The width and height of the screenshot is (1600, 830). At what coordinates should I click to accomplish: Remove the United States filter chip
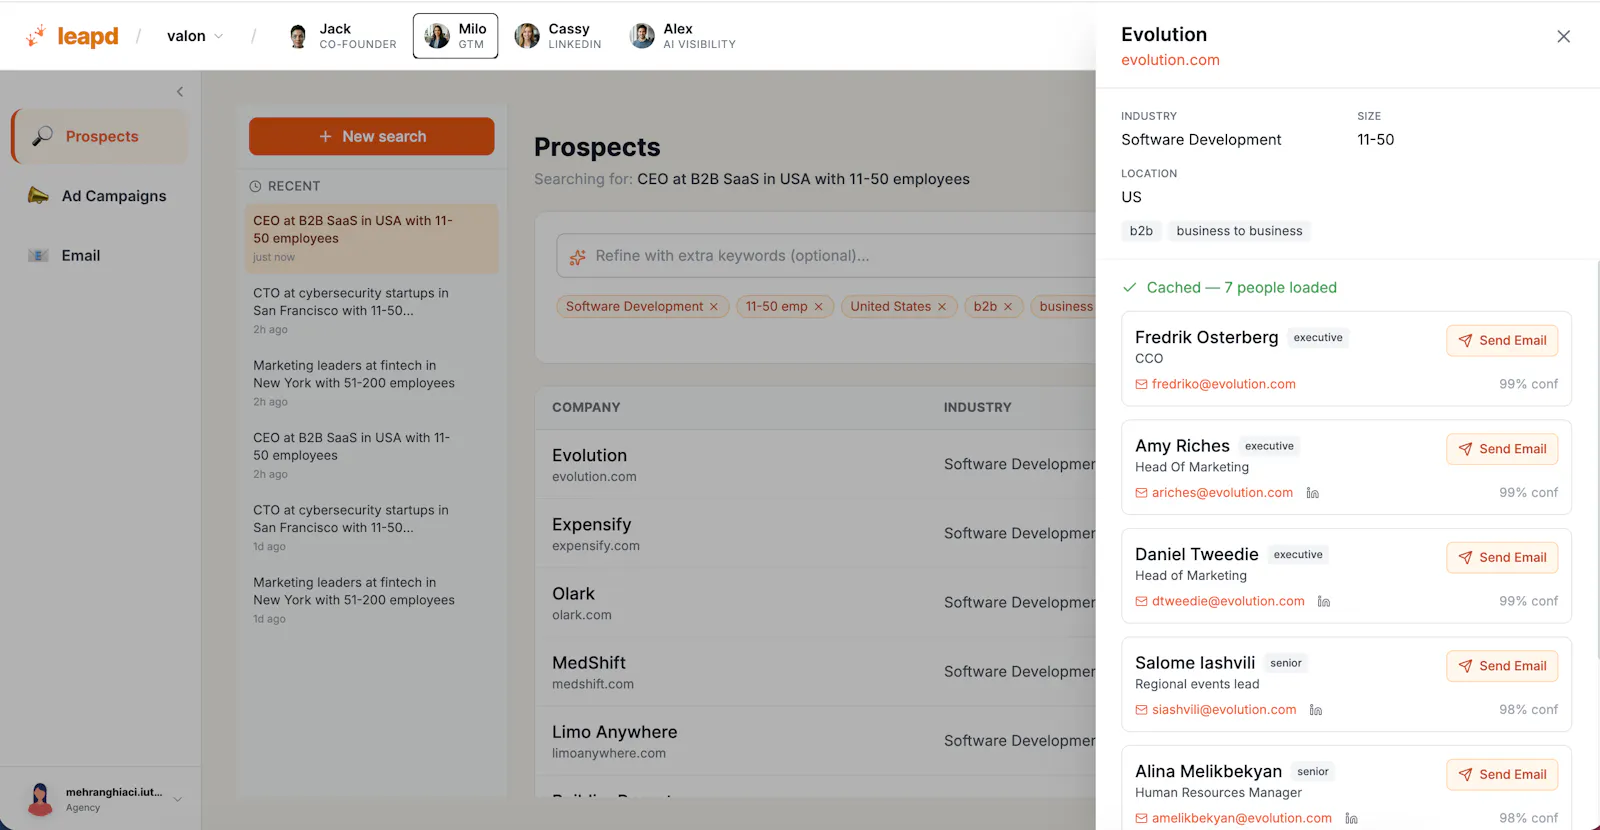[x=942, y=307]
